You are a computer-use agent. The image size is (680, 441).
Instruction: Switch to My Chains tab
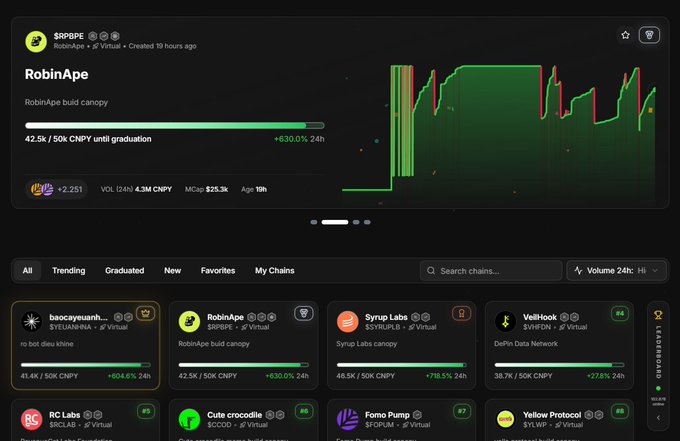(275, 271)
